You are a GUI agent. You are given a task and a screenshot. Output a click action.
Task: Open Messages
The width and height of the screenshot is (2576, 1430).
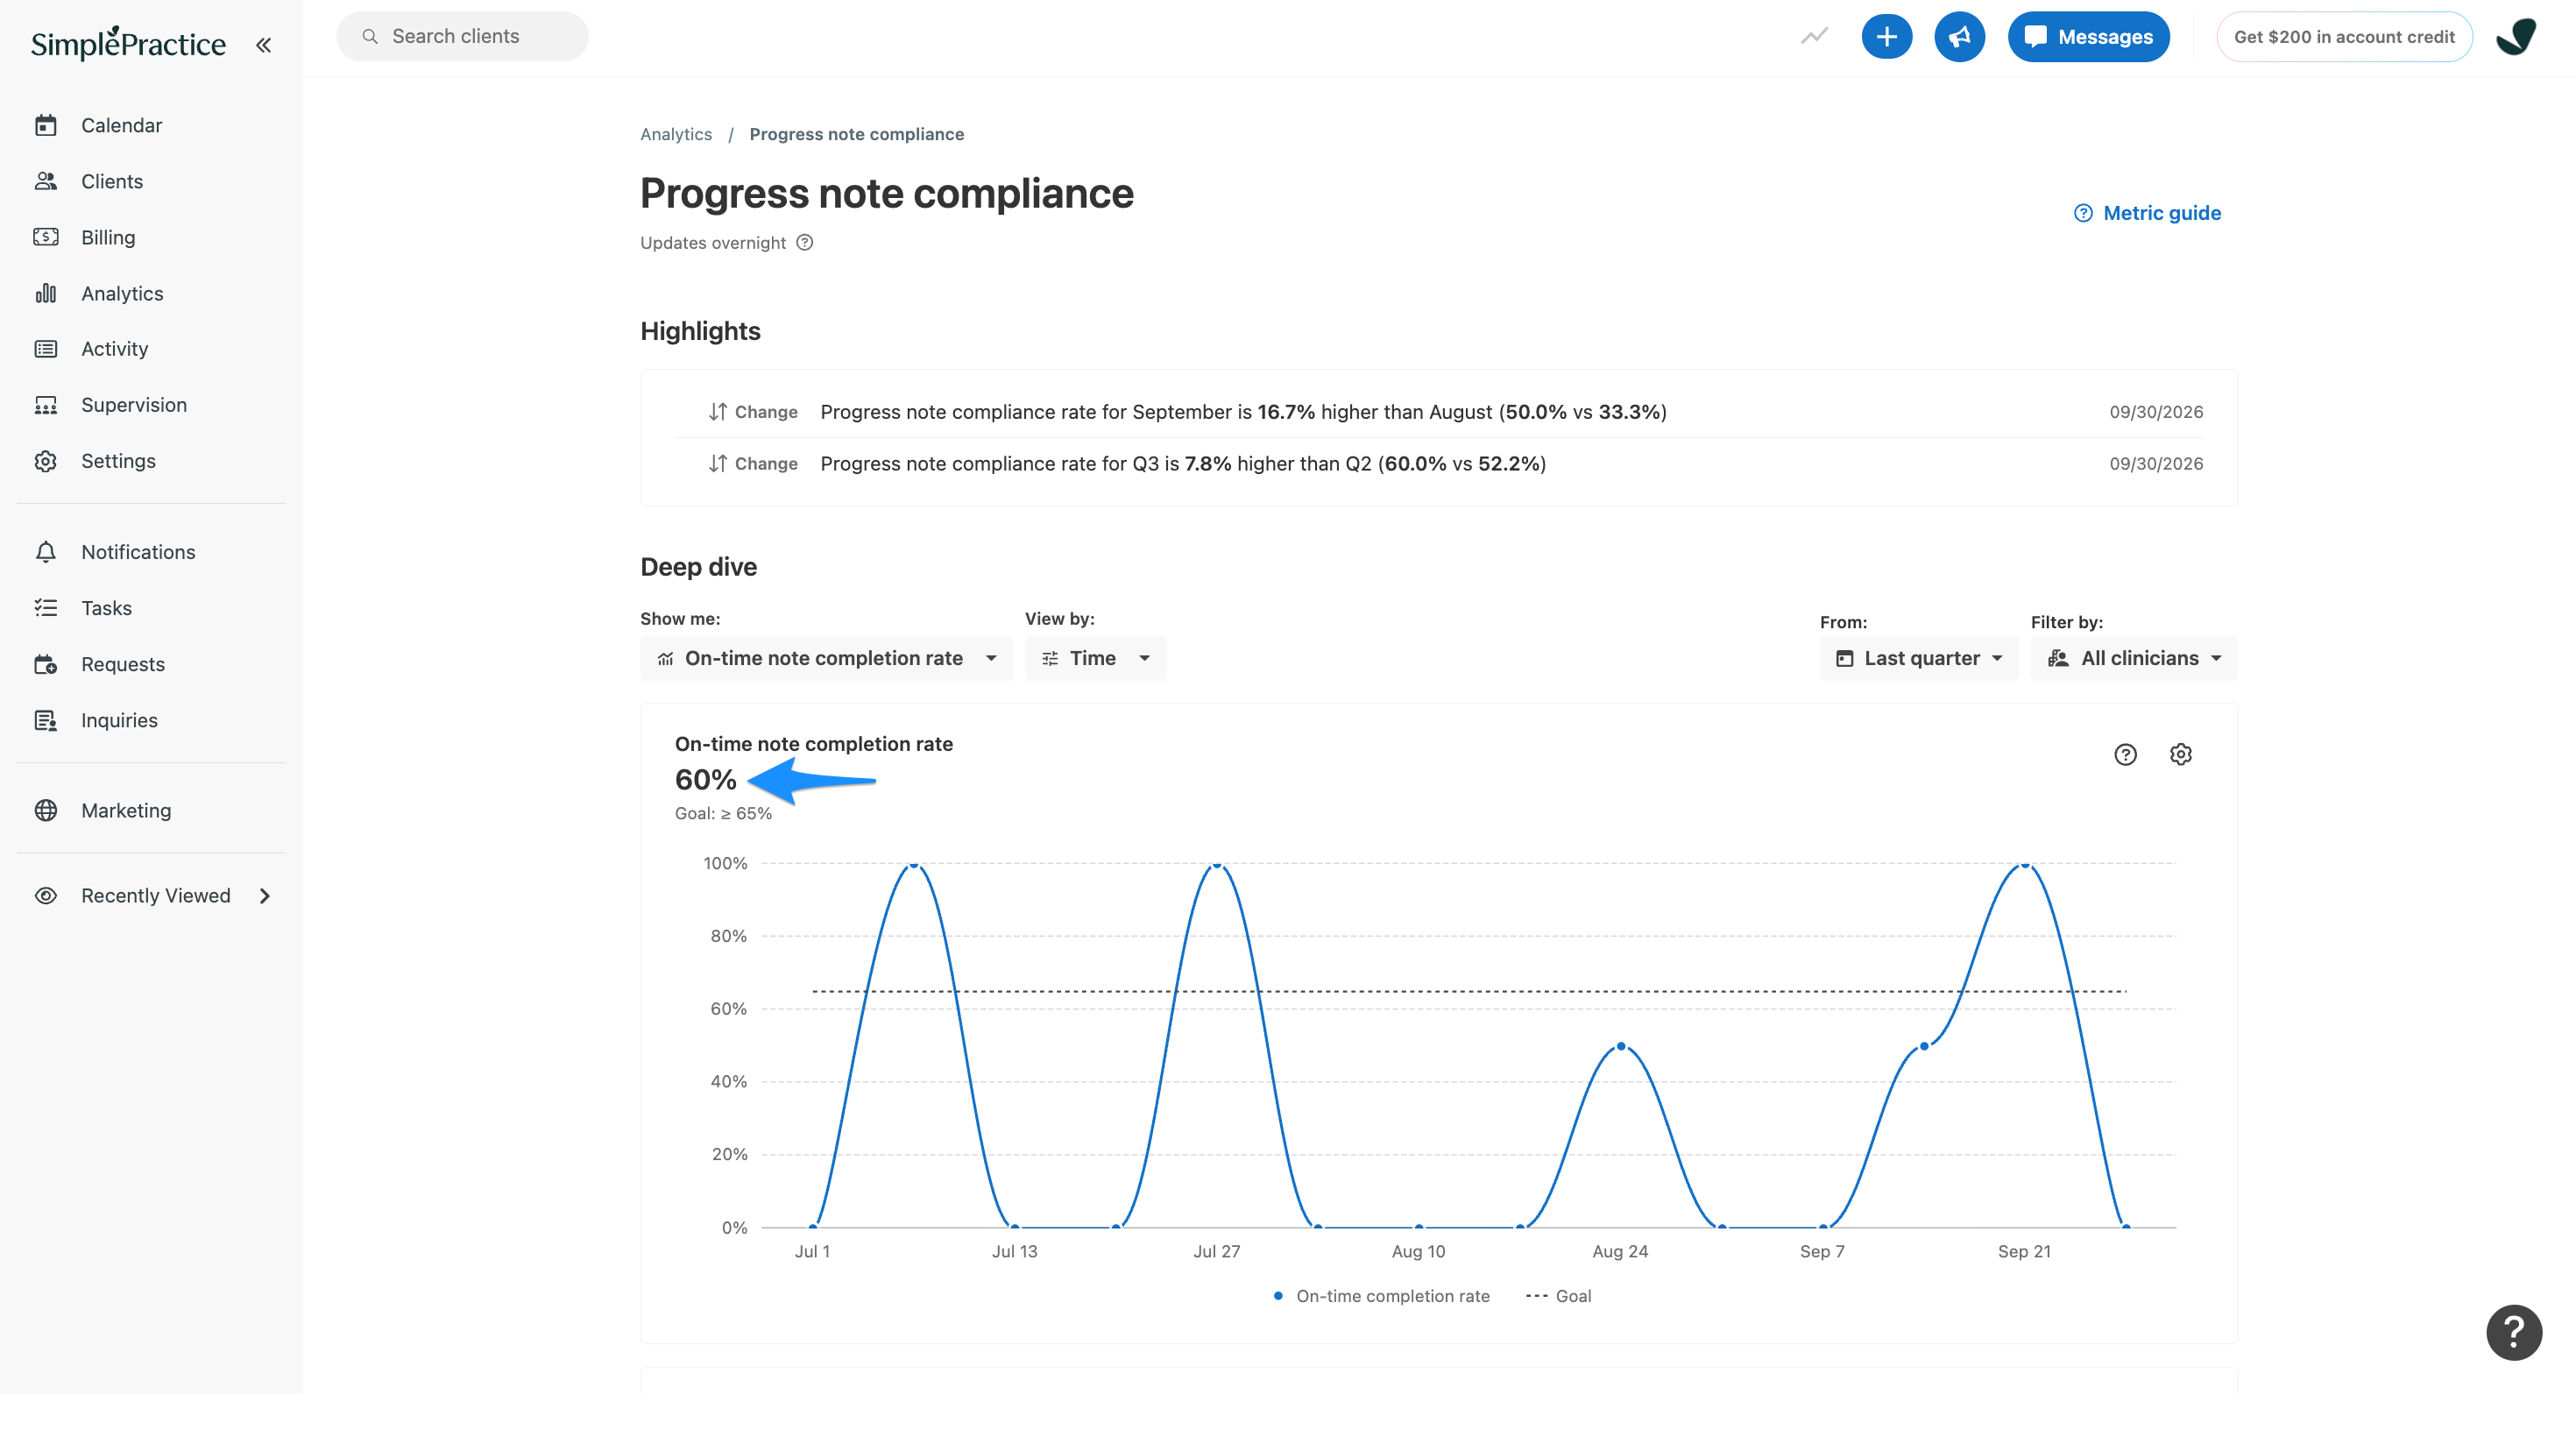click(x=2088, y=37)
